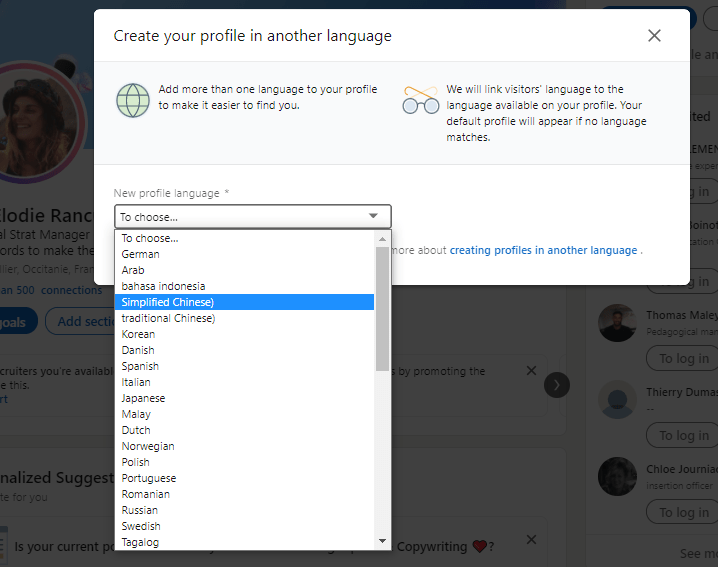718x567 pixels.
Task: Choose the 'To choose...' placeholder option
Action: pos(245,238)
